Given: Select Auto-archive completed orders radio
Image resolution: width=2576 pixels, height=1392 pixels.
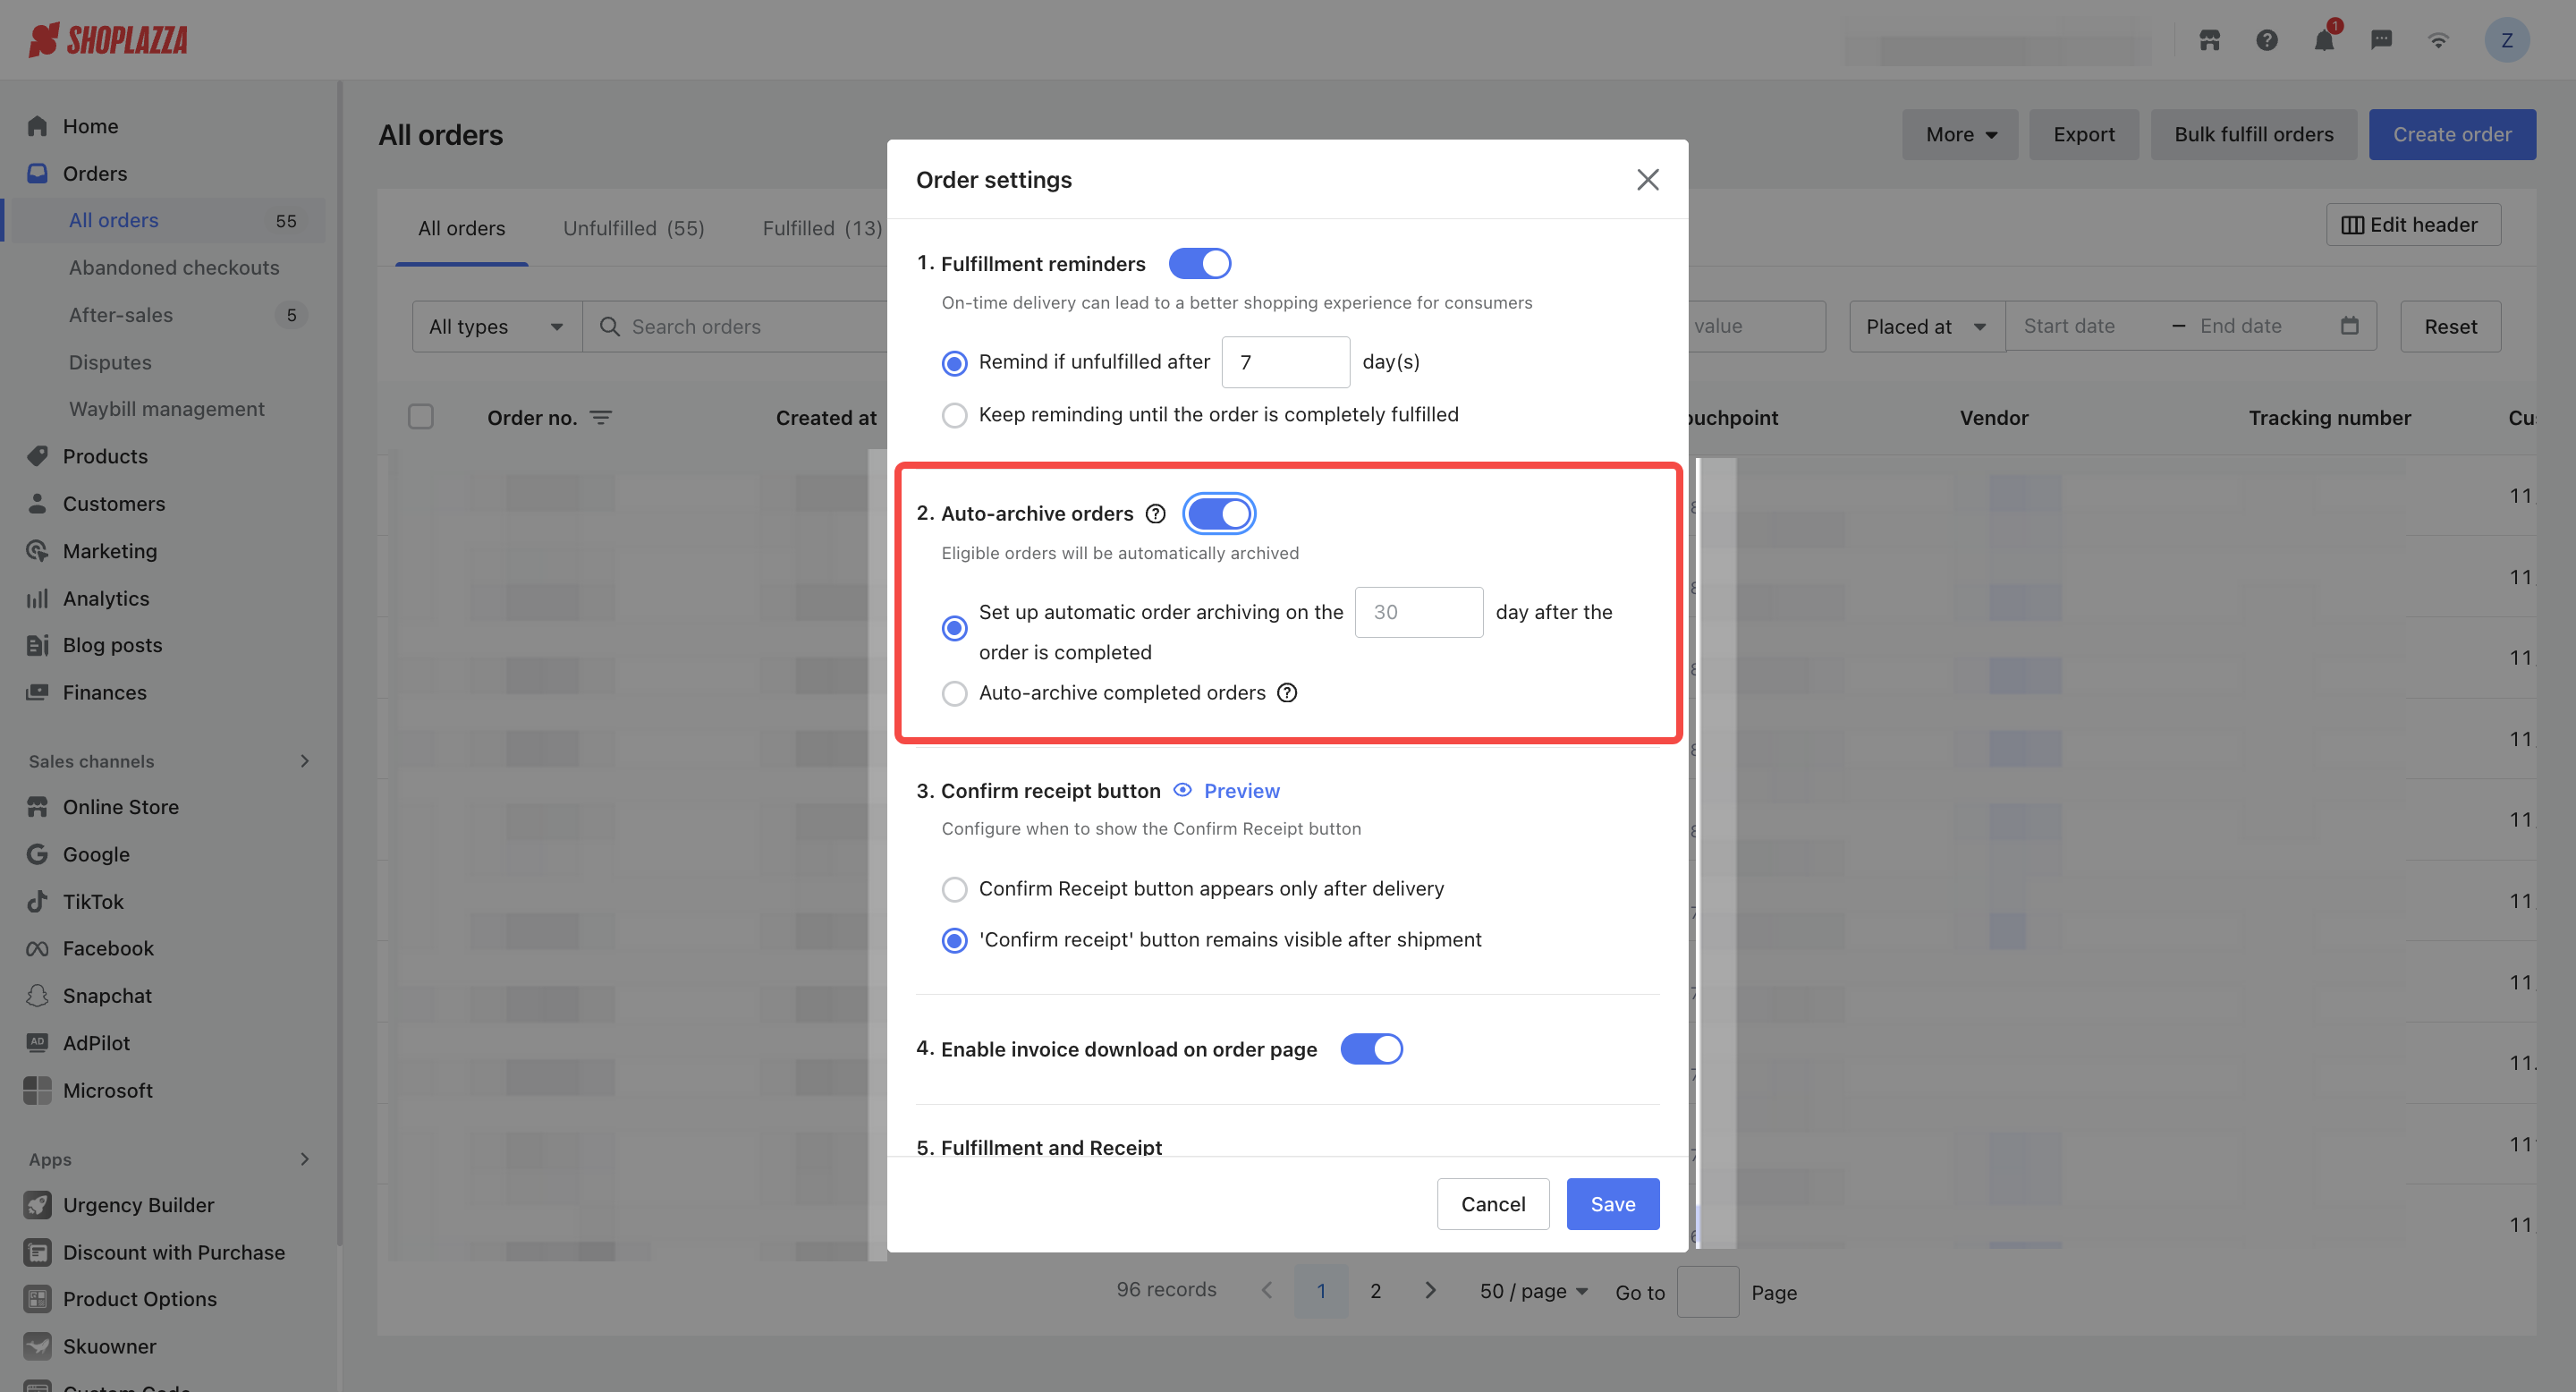Looking at the screenshot, I should click(x=954, y=692).
